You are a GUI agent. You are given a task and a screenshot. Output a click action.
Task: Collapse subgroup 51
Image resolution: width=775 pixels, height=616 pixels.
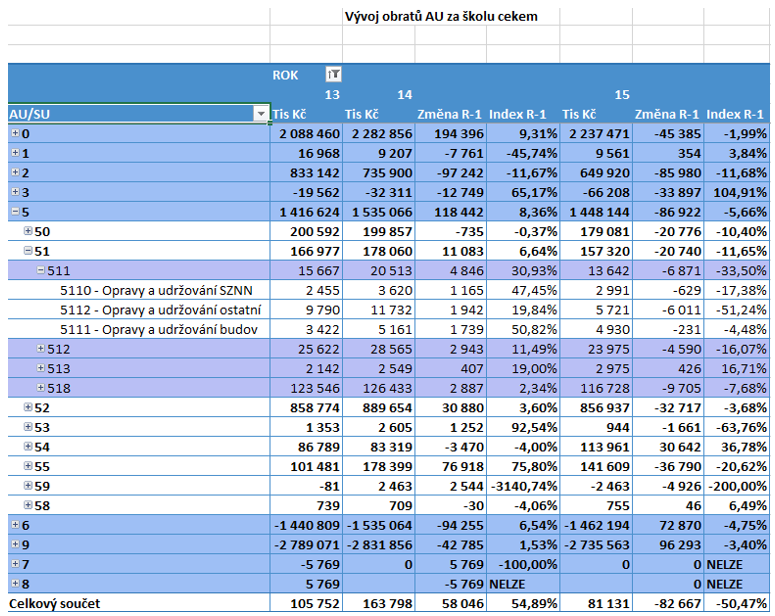pyautogui.click(x=28, y=251)
